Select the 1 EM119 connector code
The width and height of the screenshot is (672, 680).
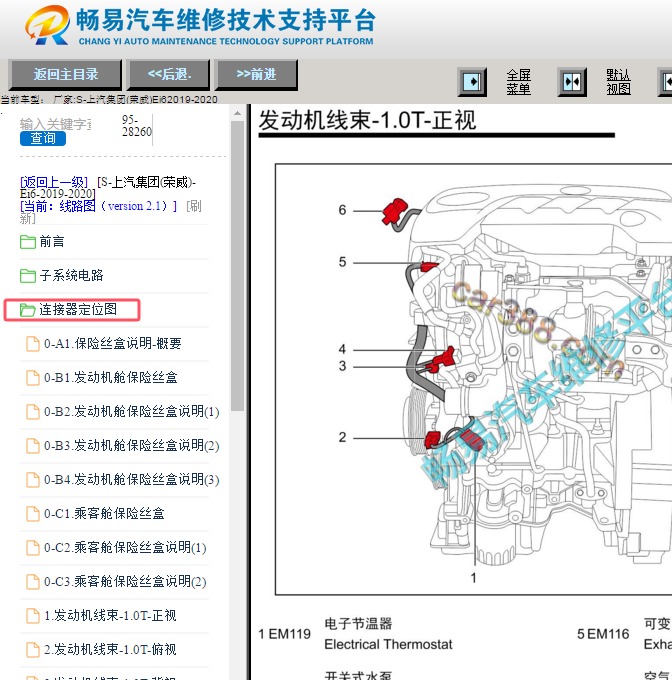(284, 634)
